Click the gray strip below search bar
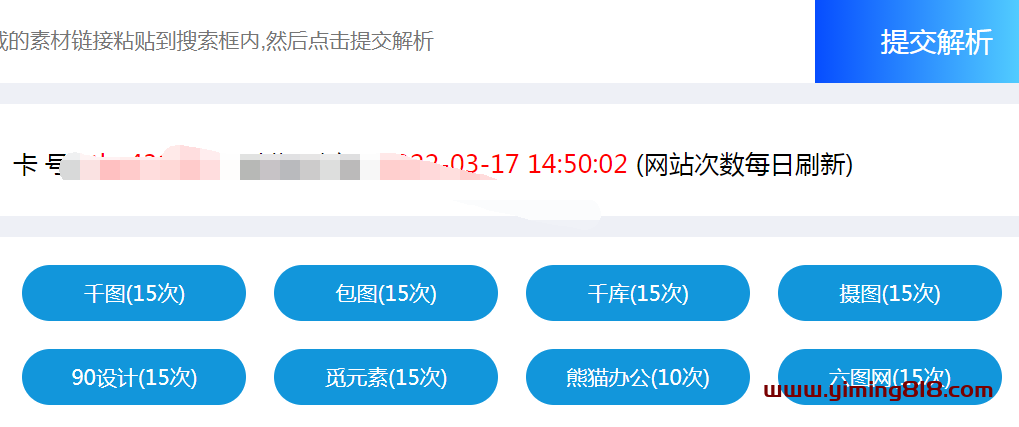This screenshot has width=1019, height=427. tap(510, 94)
